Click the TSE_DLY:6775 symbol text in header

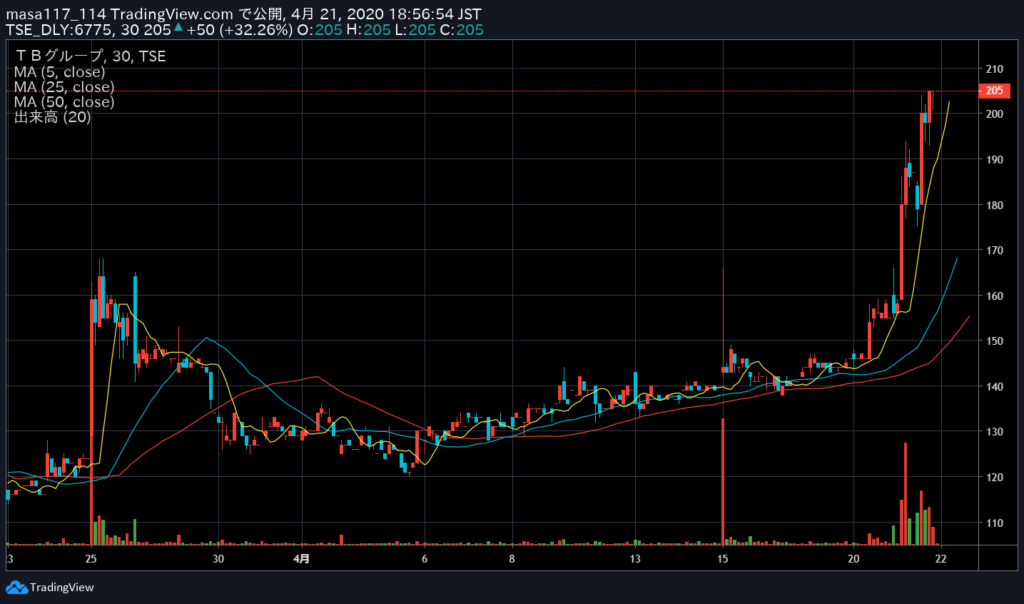(60, 30)
